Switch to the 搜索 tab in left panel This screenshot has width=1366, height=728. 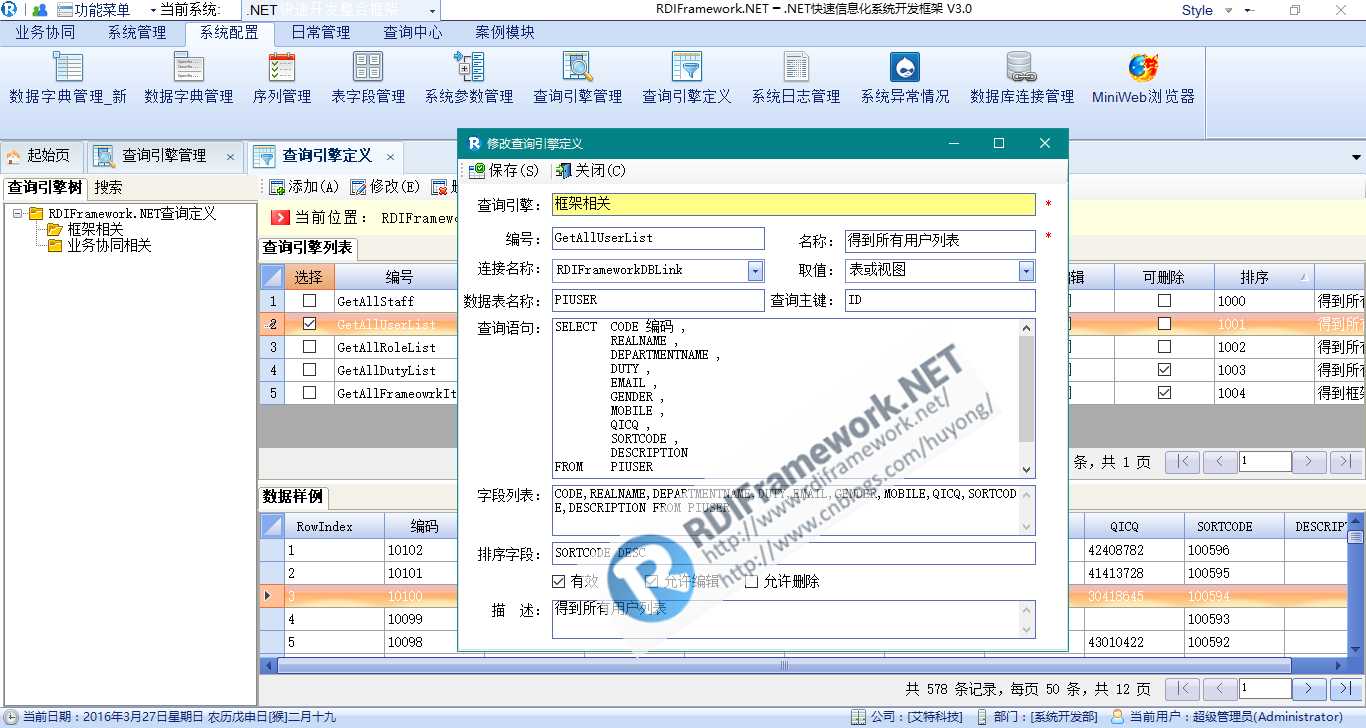point(108,187)
